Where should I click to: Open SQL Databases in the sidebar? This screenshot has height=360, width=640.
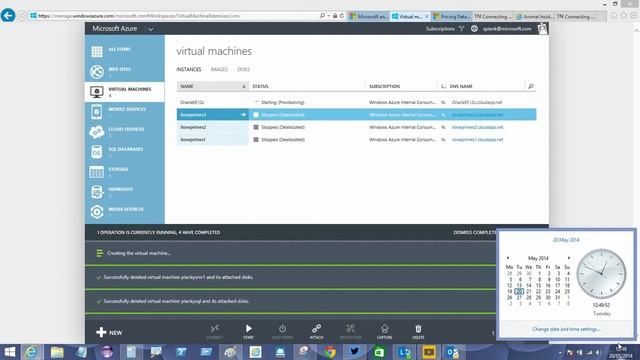(x=124, y=151)
